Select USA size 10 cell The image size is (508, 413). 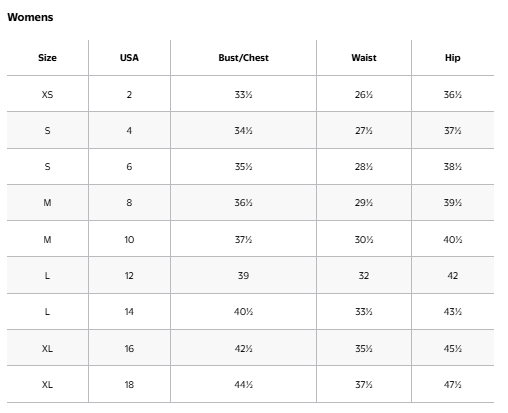pyautogui.click(x=129, y=240)
